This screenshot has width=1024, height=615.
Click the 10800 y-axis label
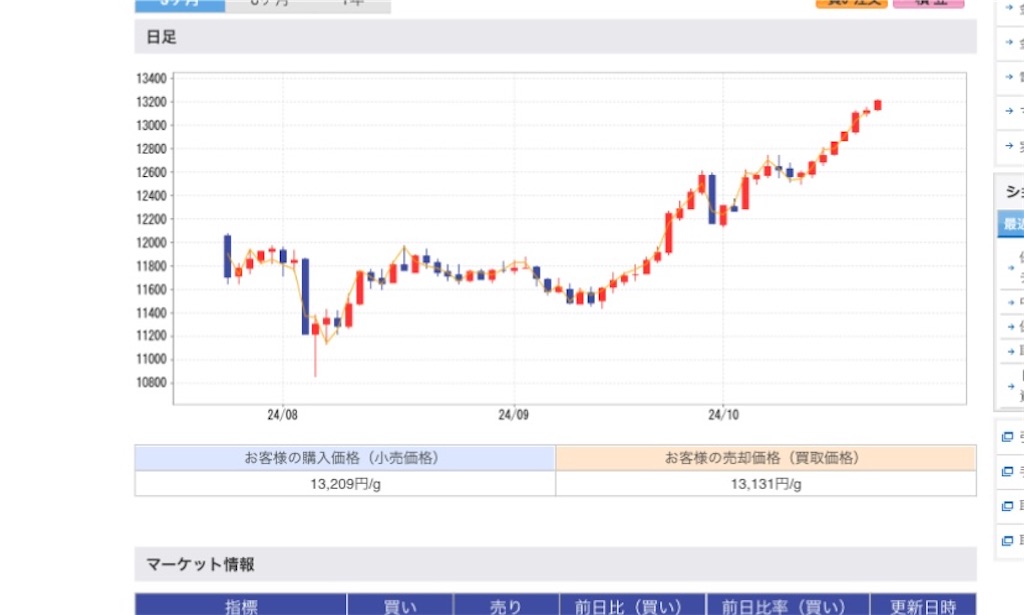pyautogui.click(x=152, y=383)
